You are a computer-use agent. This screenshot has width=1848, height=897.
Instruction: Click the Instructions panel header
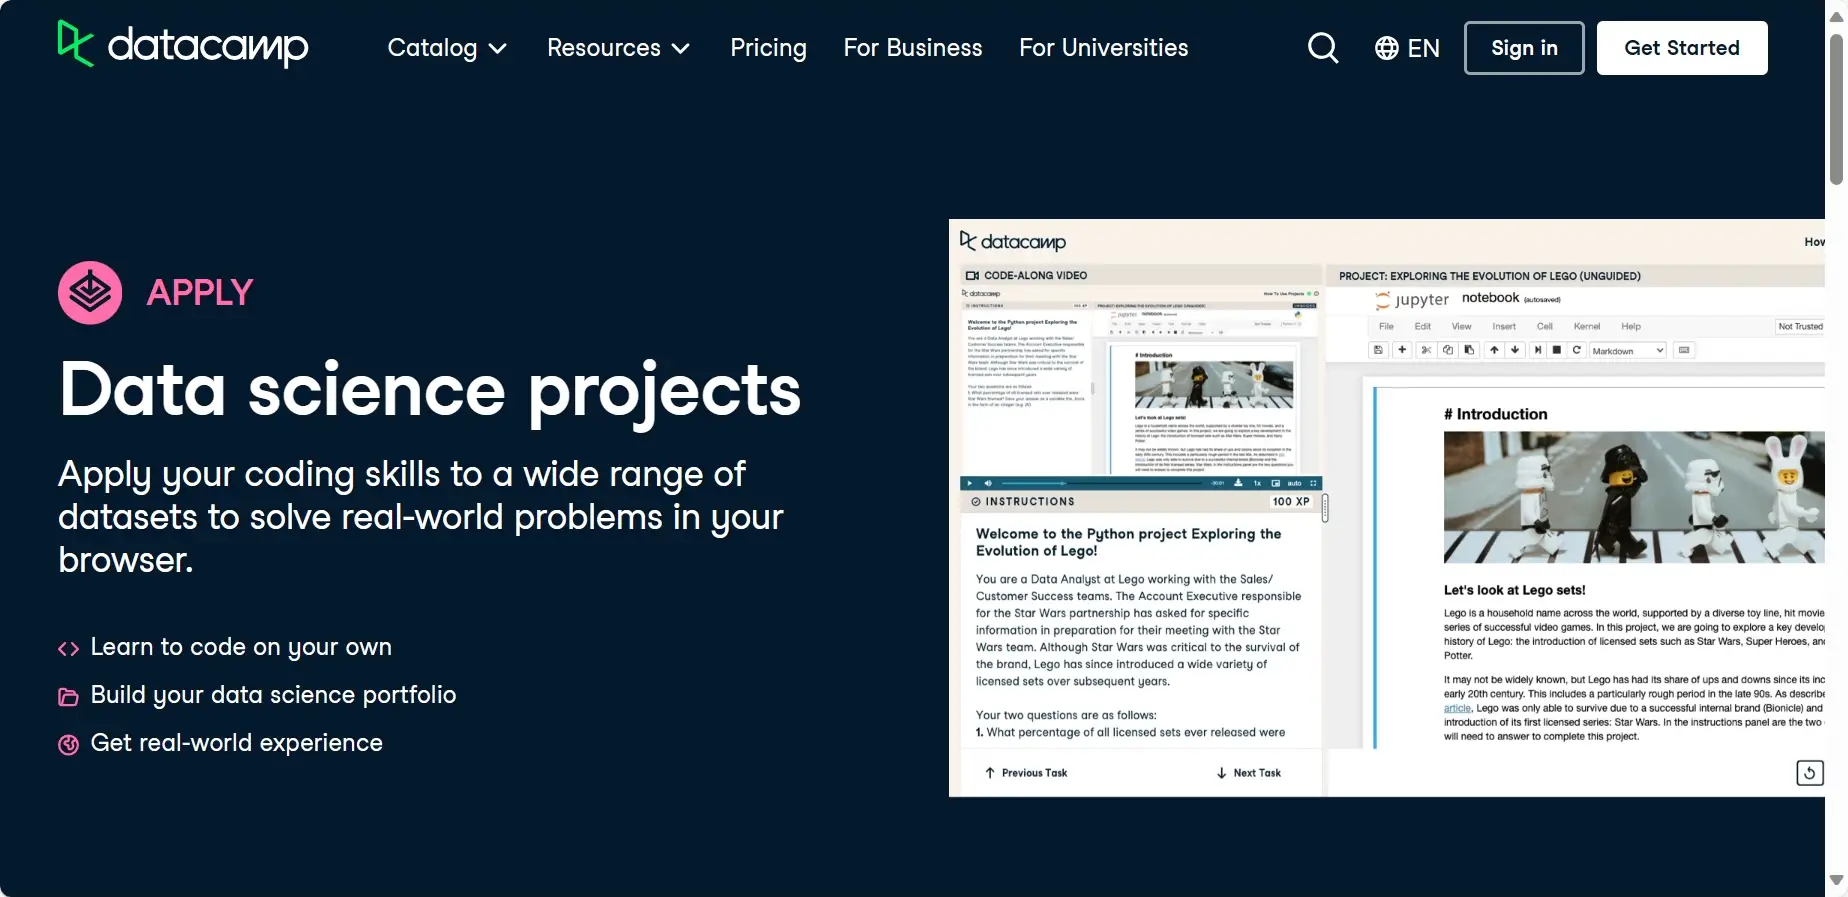click(x=1141, y=502)
